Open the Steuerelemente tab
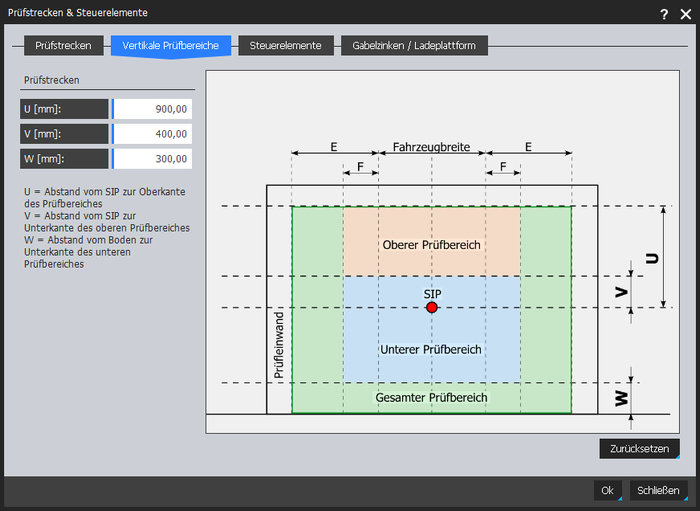 [285, 46]
